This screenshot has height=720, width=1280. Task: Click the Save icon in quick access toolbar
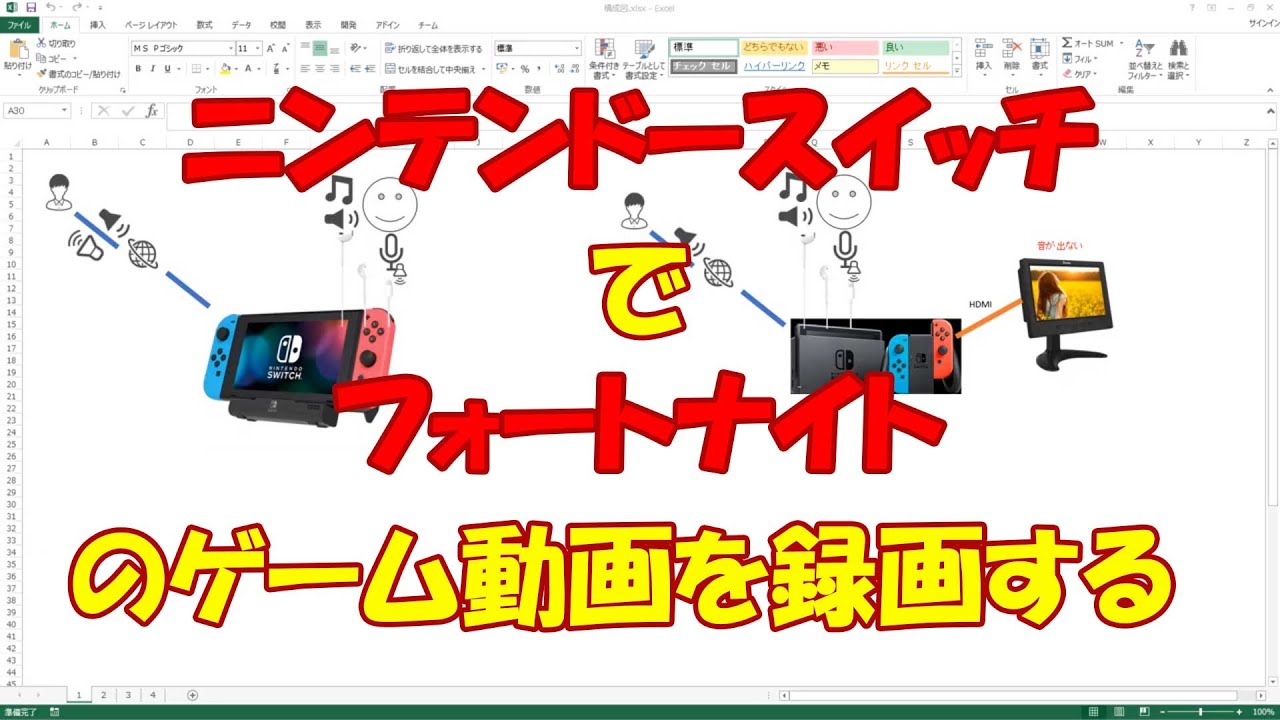[31, 7]
